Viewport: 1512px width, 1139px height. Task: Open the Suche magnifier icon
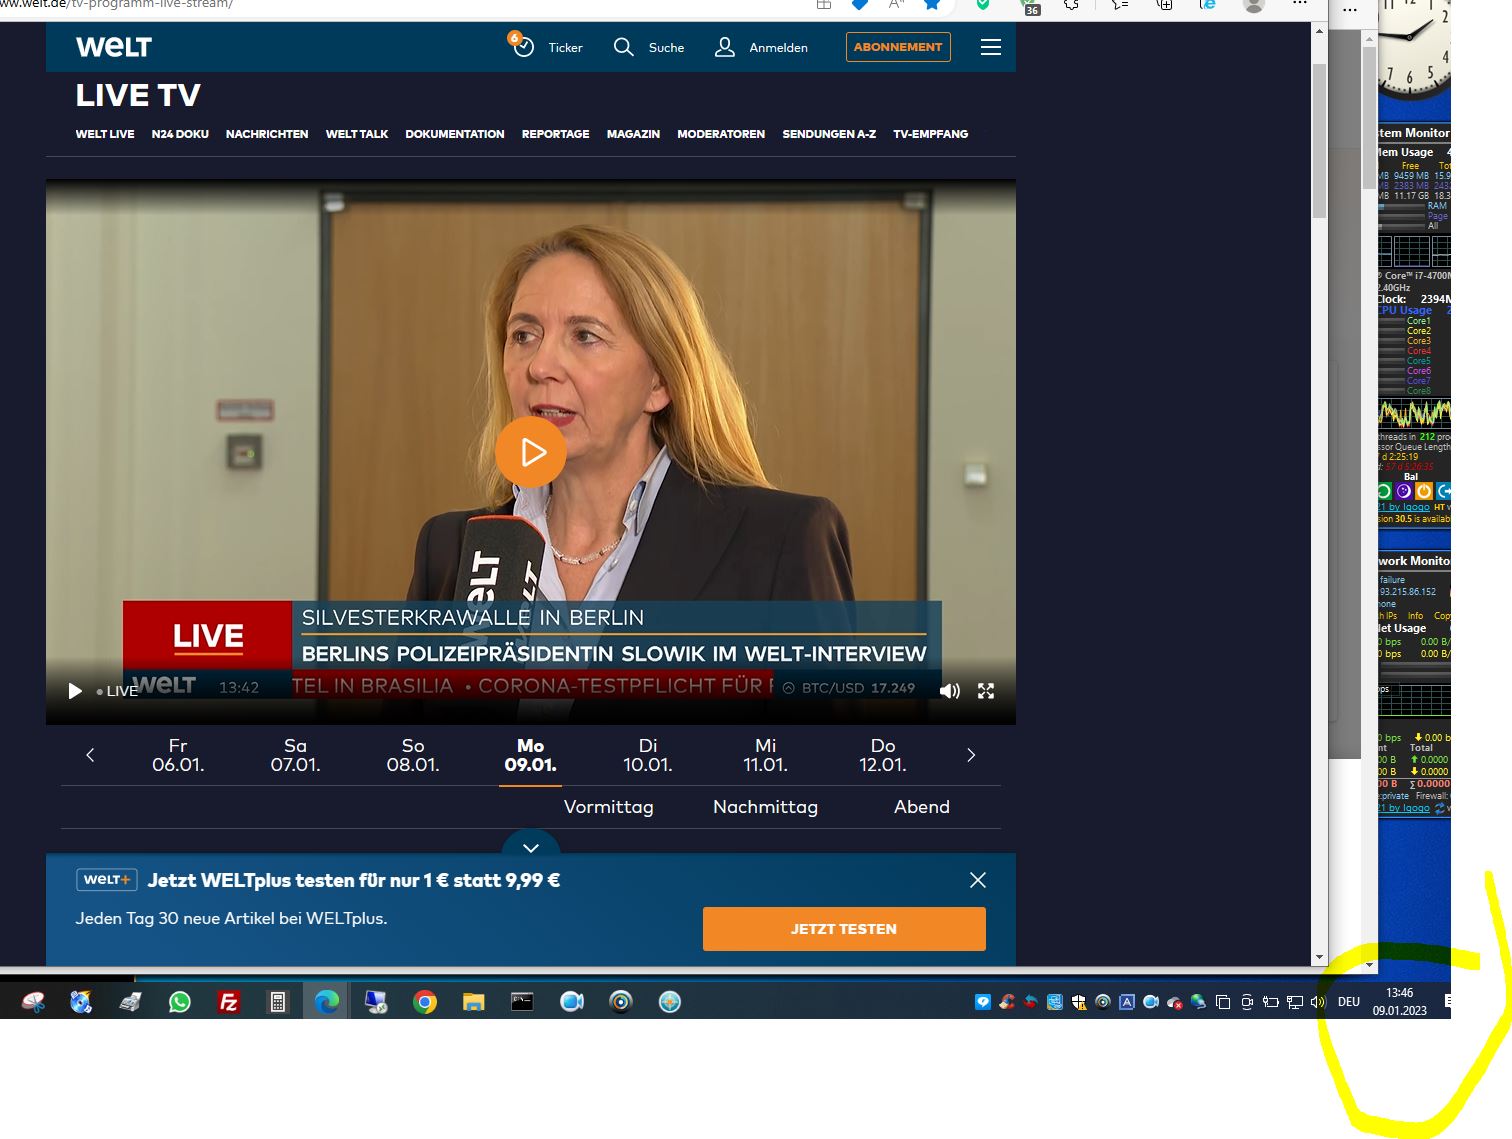pos(623,47)
